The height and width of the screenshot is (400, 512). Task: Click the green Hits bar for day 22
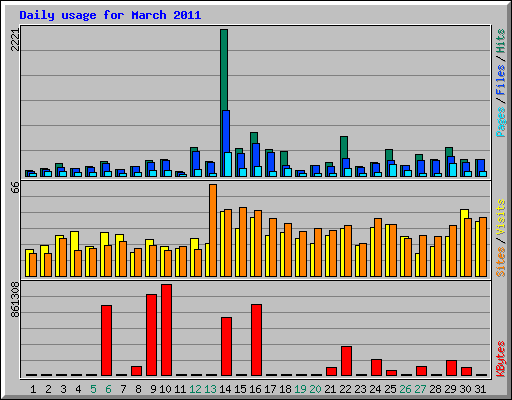[344, 147]
